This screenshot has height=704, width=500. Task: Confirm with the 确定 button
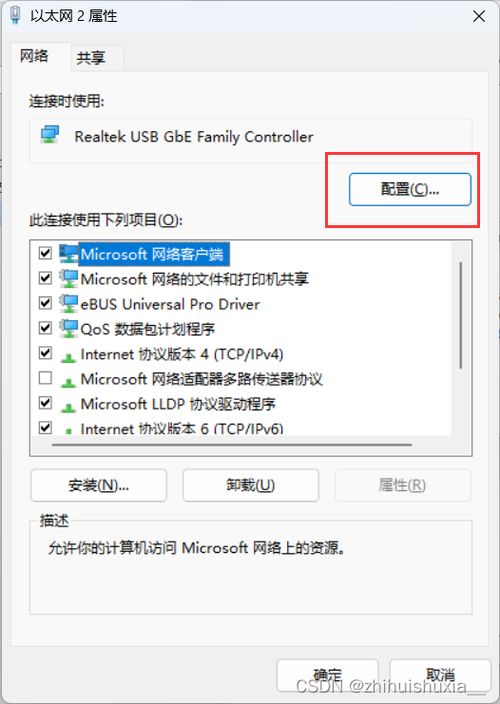click(x=327, y=675)
